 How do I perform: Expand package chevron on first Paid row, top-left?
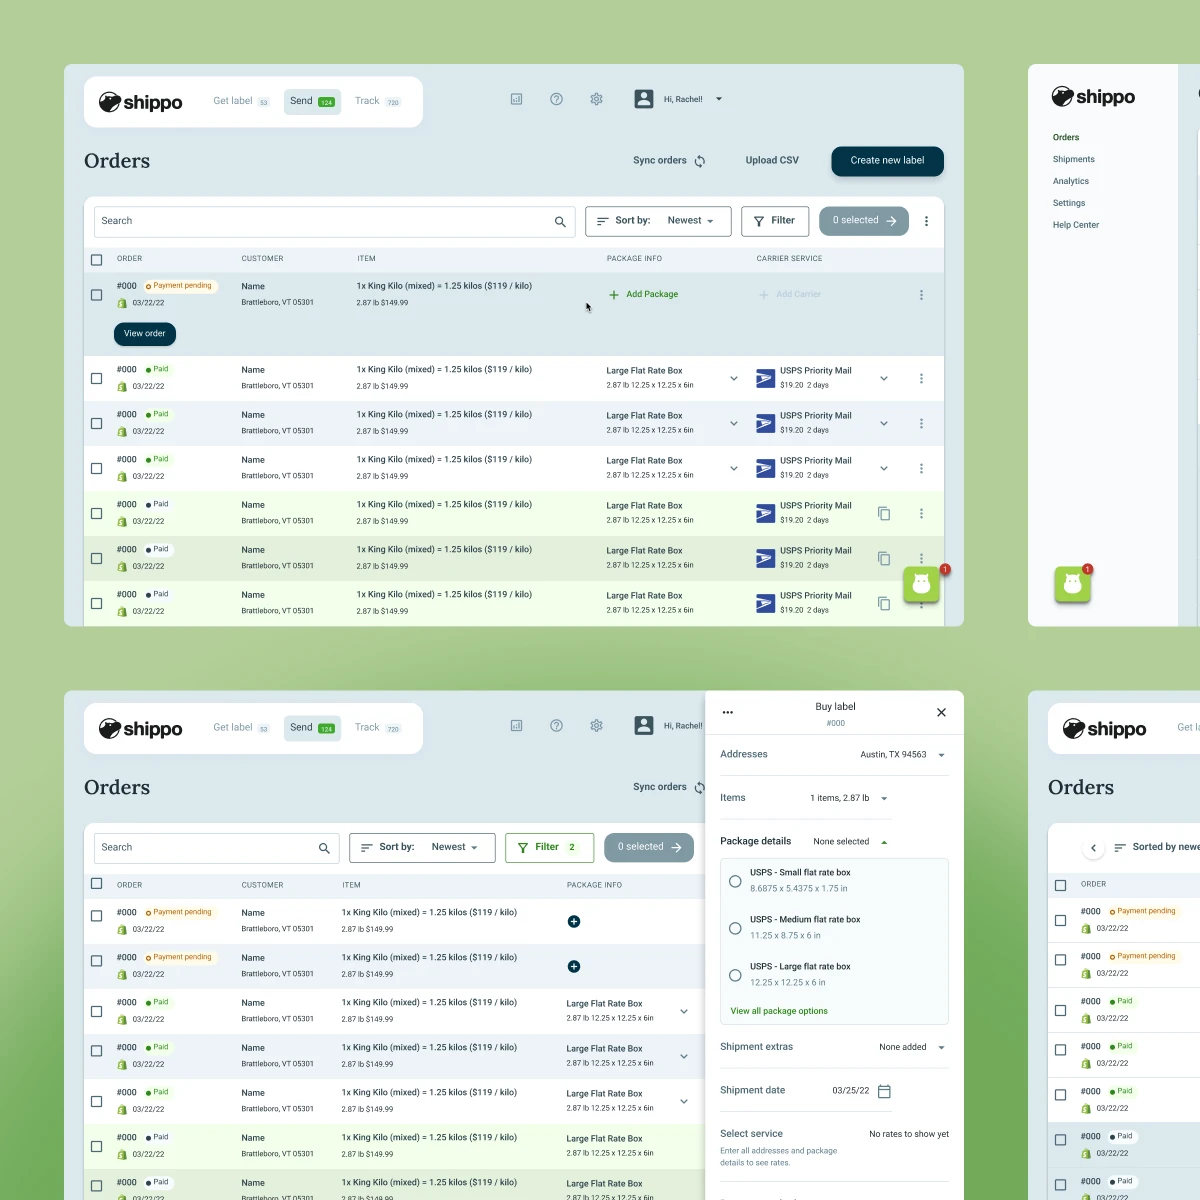tap(733, 378)
